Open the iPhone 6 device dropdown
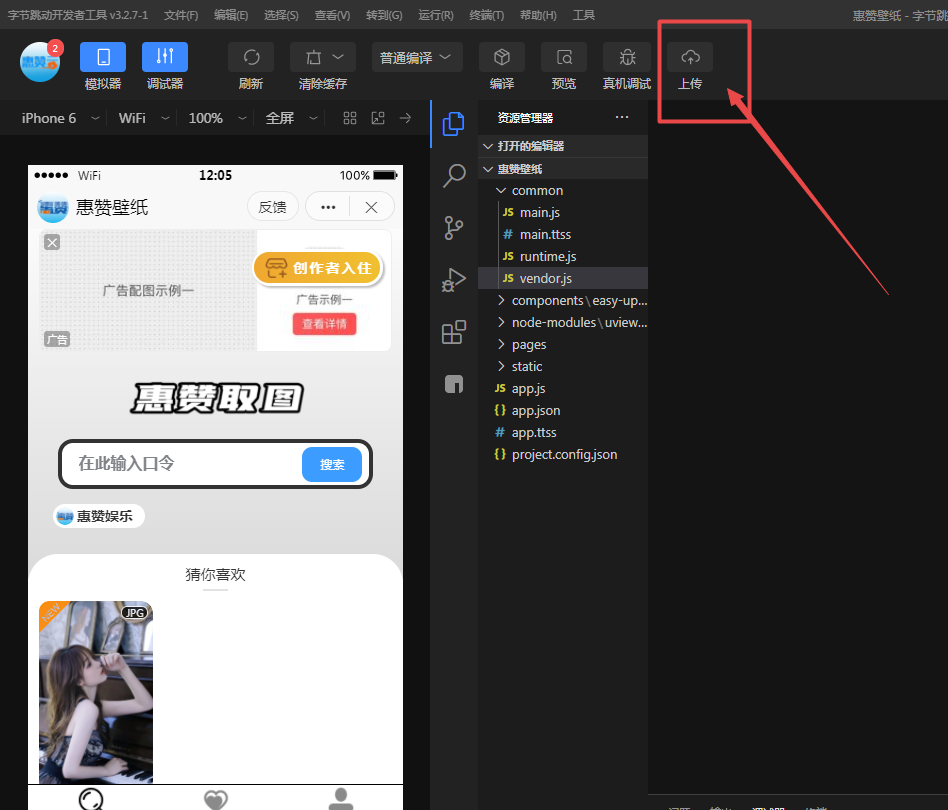 [59, 118]
